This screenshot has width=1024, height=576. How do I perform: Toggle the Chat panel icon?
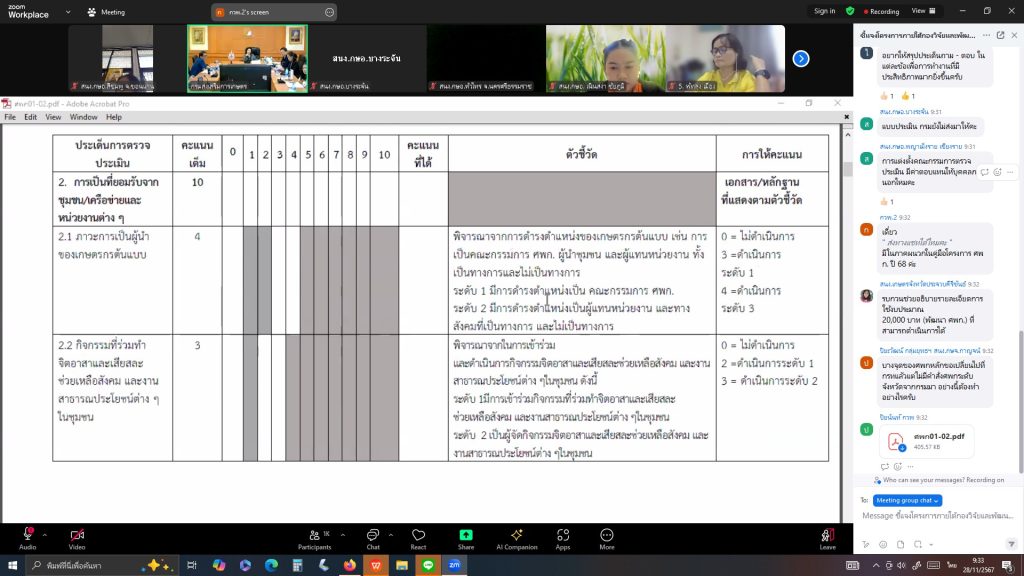tap(372, 535)
